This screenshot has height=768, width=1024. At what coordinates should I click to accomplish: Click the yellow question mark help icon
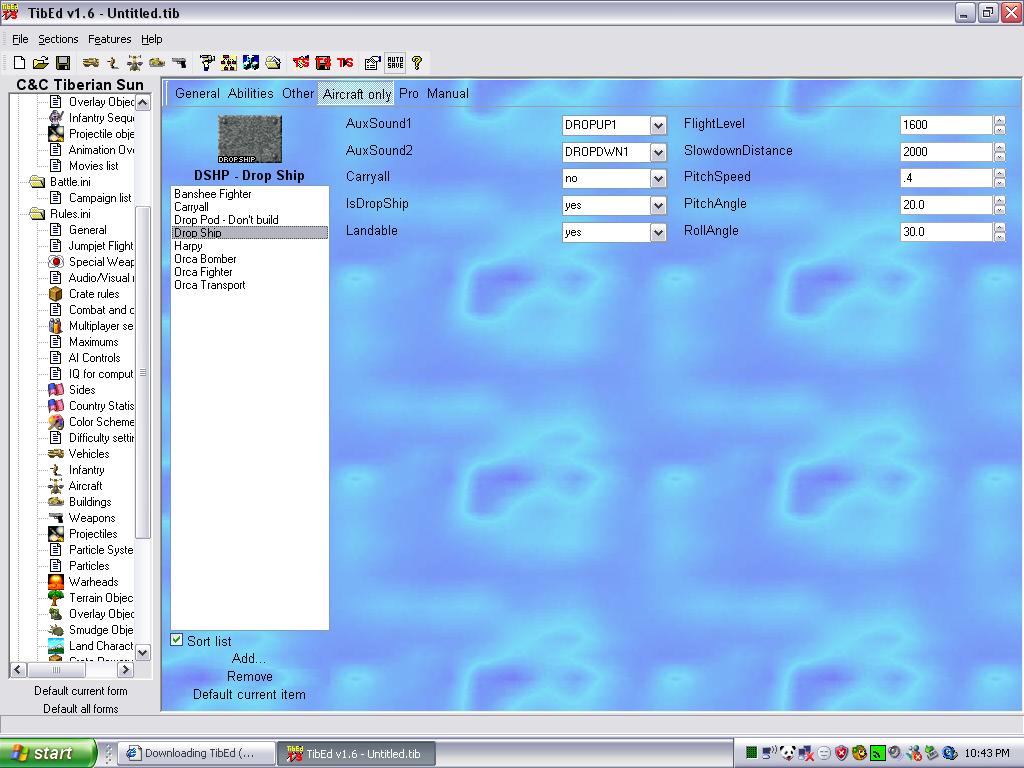[417, 62]
